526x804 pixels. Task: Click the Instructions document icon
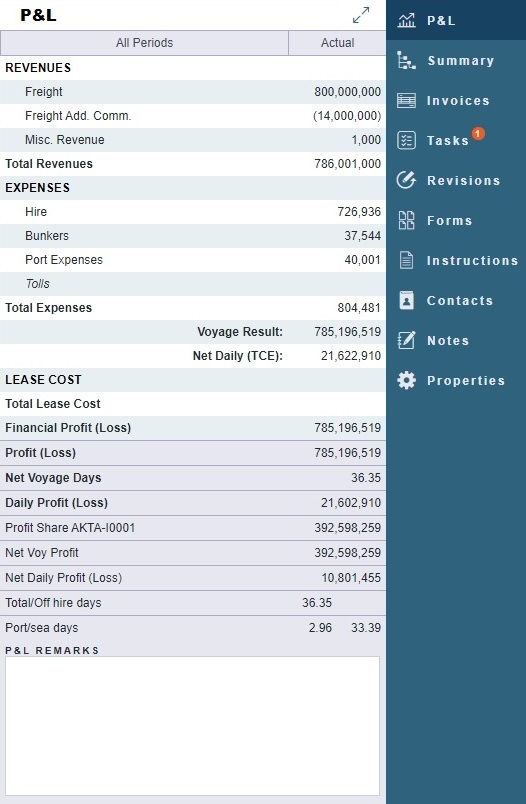click(x=406, y=260)
